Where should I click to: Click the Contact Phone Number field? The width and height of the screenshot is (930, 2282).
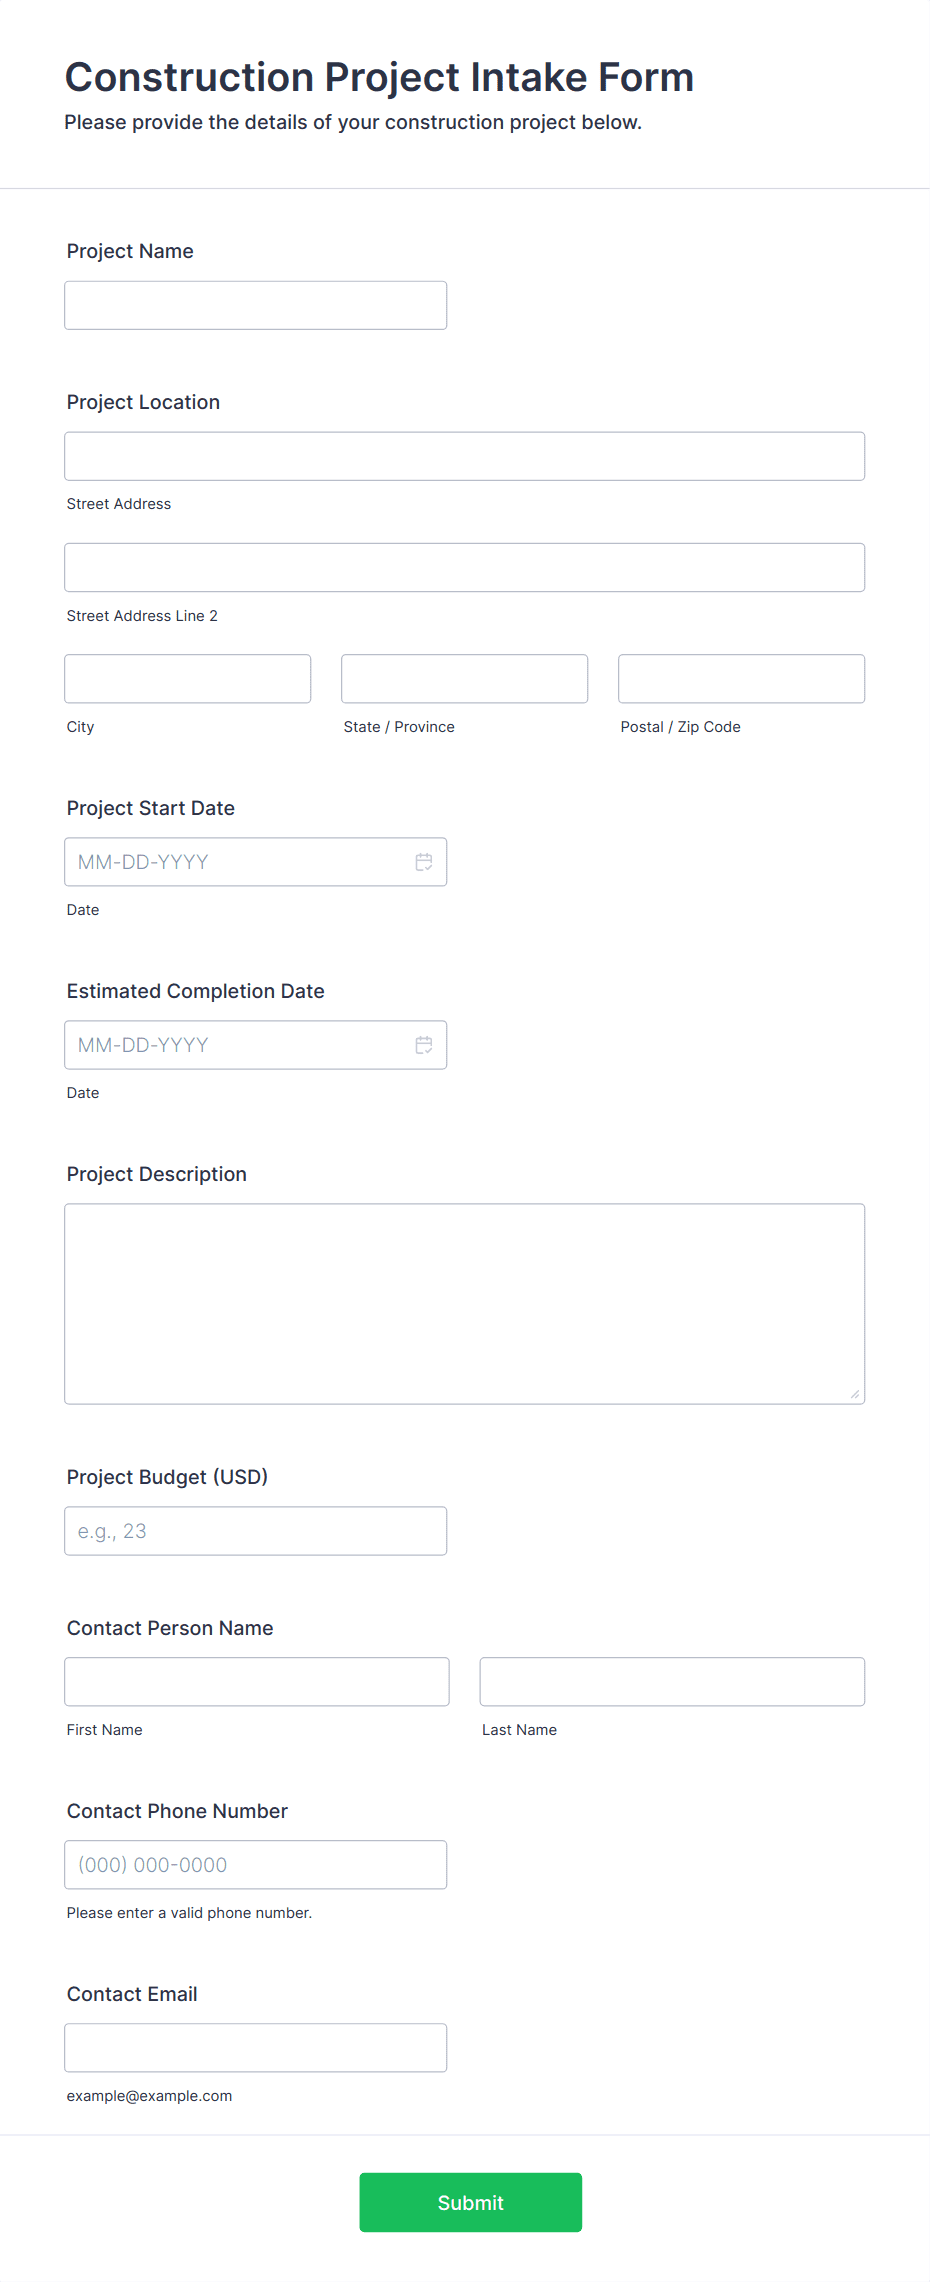click(x=255, y=1865)
